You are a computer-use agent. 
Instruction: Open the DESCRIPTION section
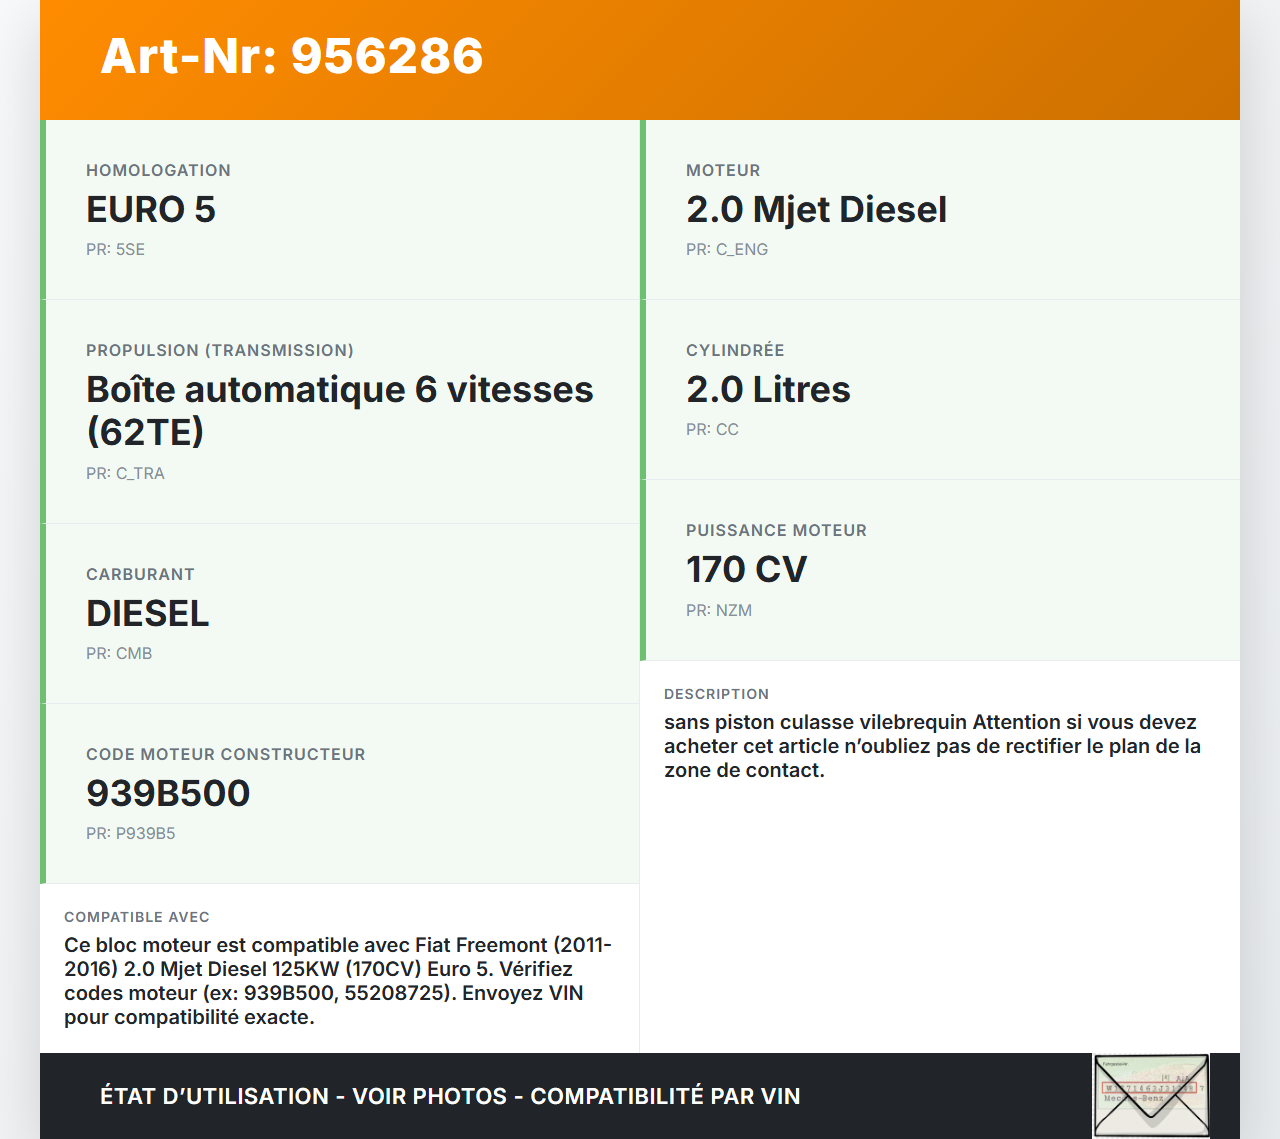[717, 694]
